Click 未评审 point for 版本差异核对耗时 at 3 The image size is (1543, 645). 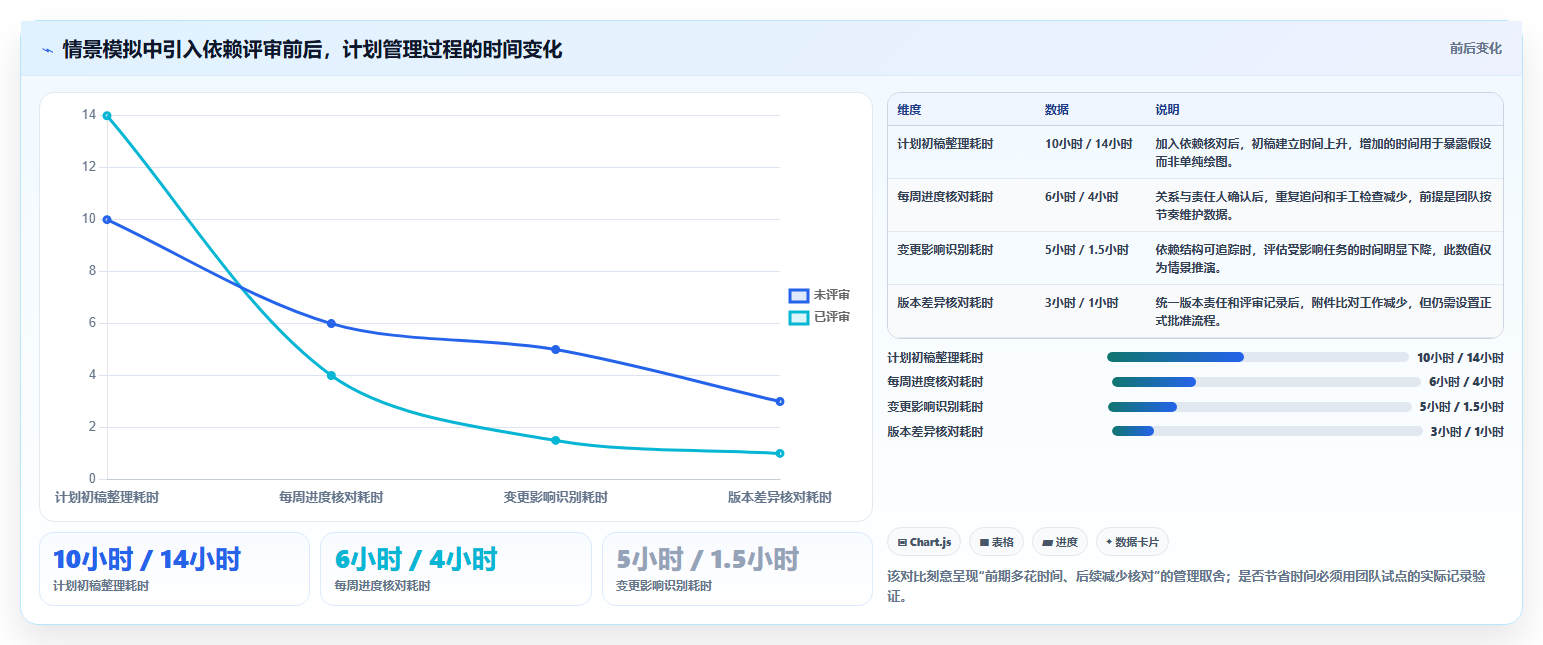[780, 402]
